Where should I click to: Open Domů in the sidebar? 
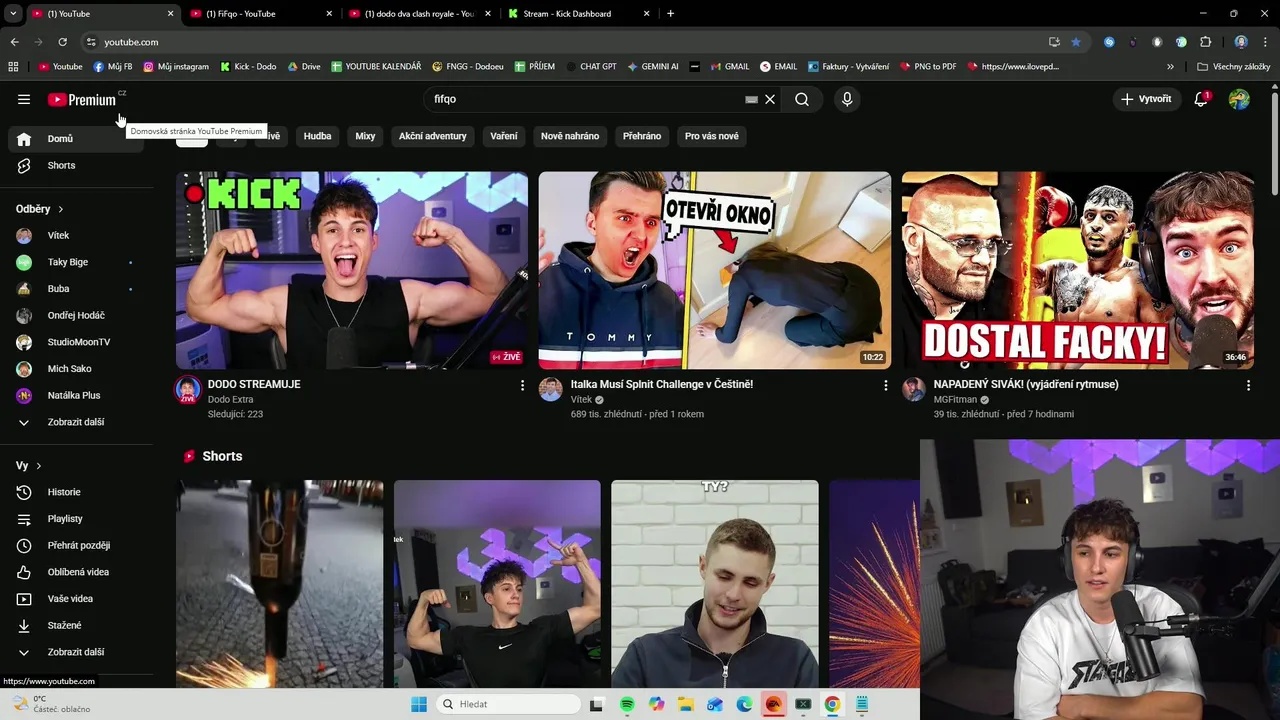(76, 139)
